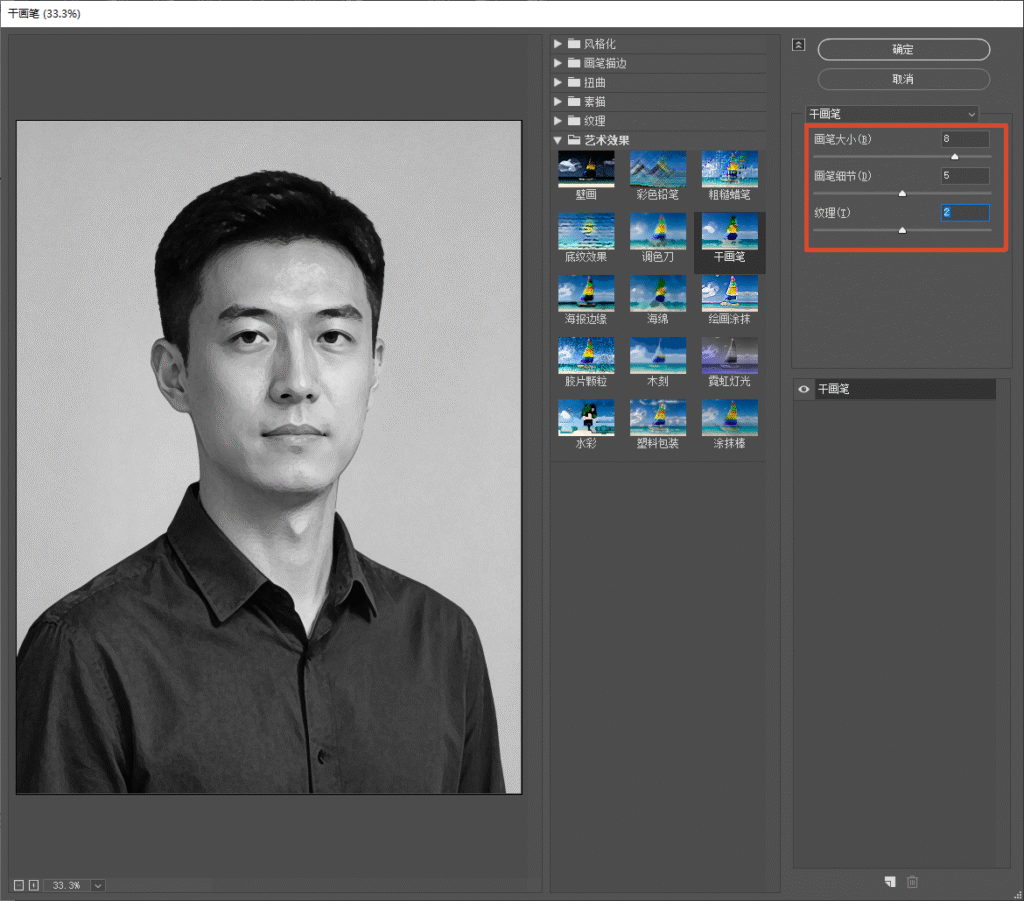1024x901 pixels.
Task: Click the 画笔细节 slider handle
Action: click(x=903, y=193)
